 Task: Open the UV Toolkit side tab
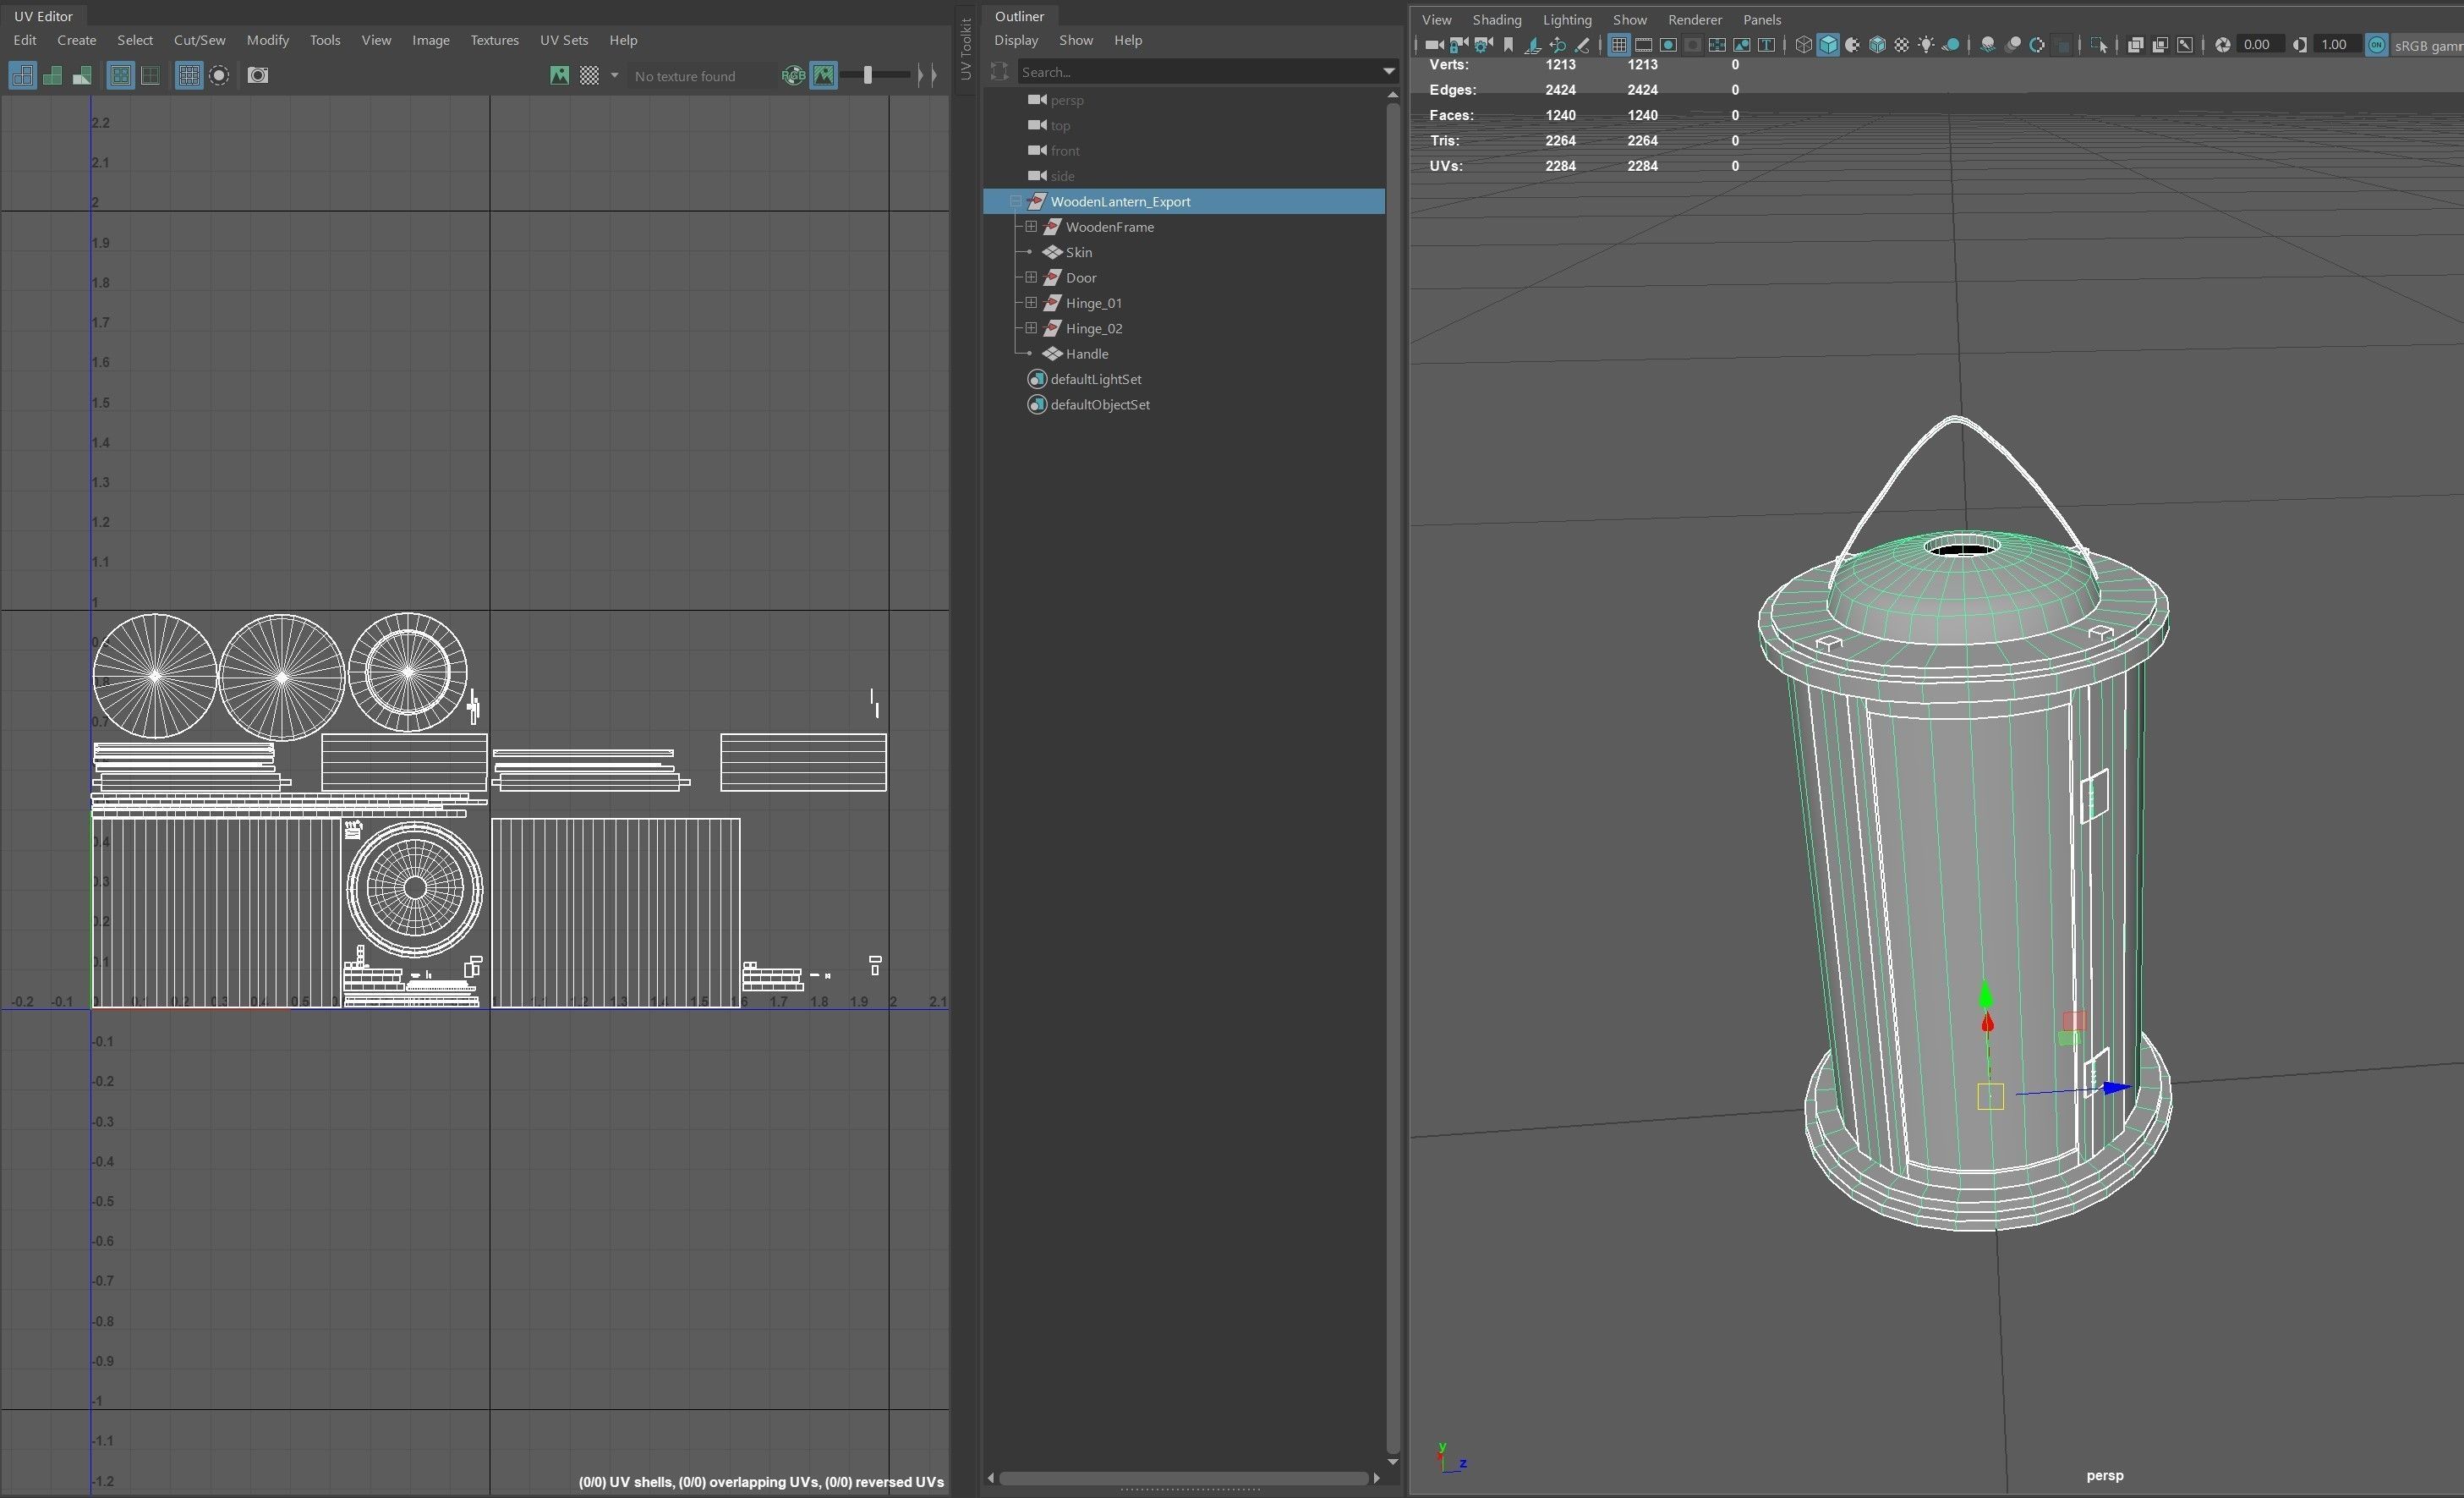click(x=965, y=48)
